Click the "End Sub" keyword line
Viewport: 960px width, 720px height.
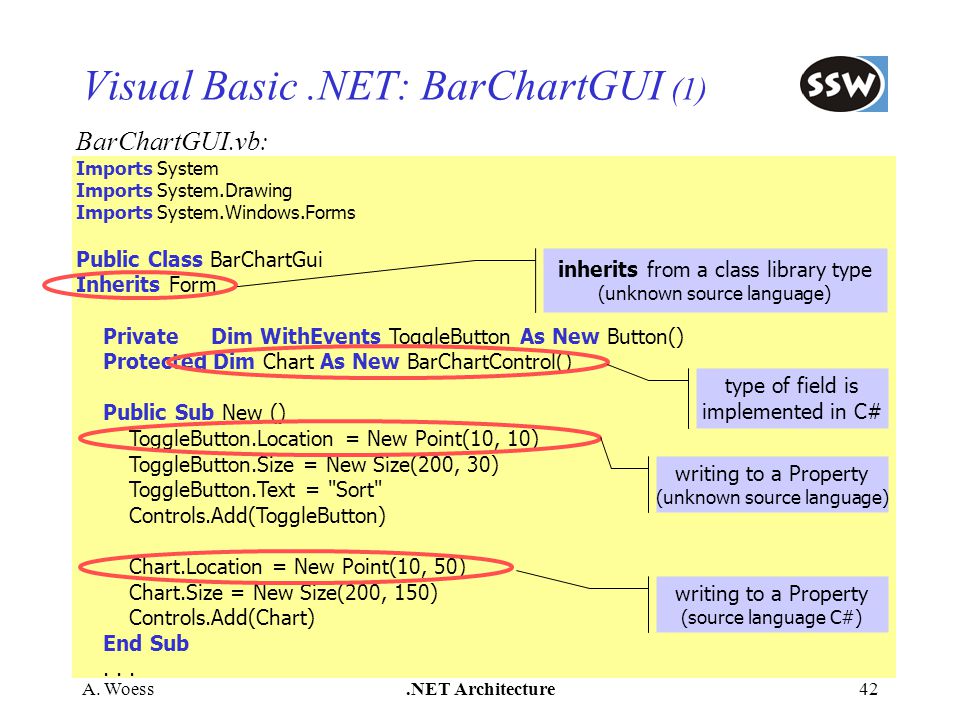[x=146, y=643]
